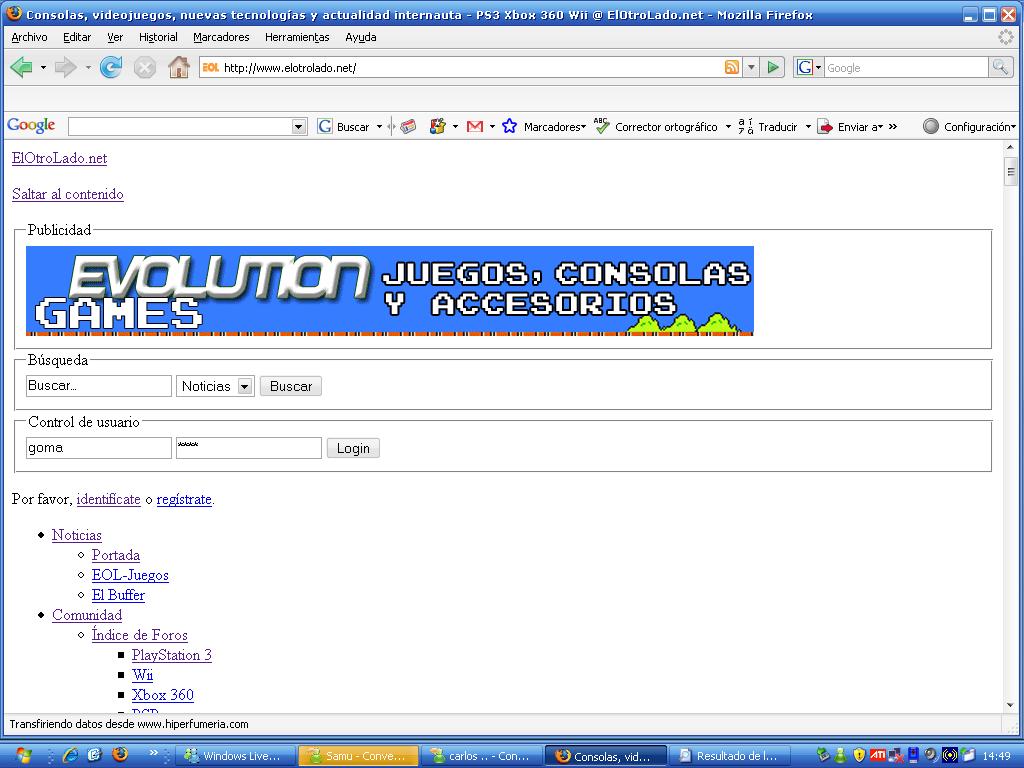1024x768 pixels.
Task: Open the forward-history dropdown arrow
Action: point(88,67)
